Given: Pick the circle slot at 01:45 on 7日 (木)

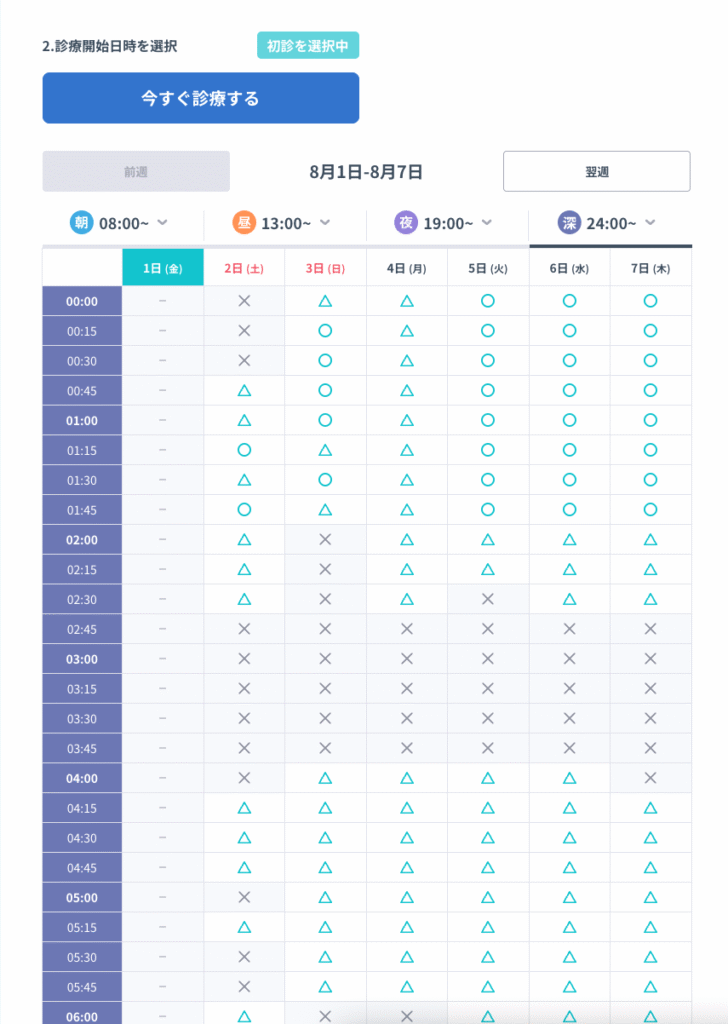Looking at the screenshot, I should point(650,509).
